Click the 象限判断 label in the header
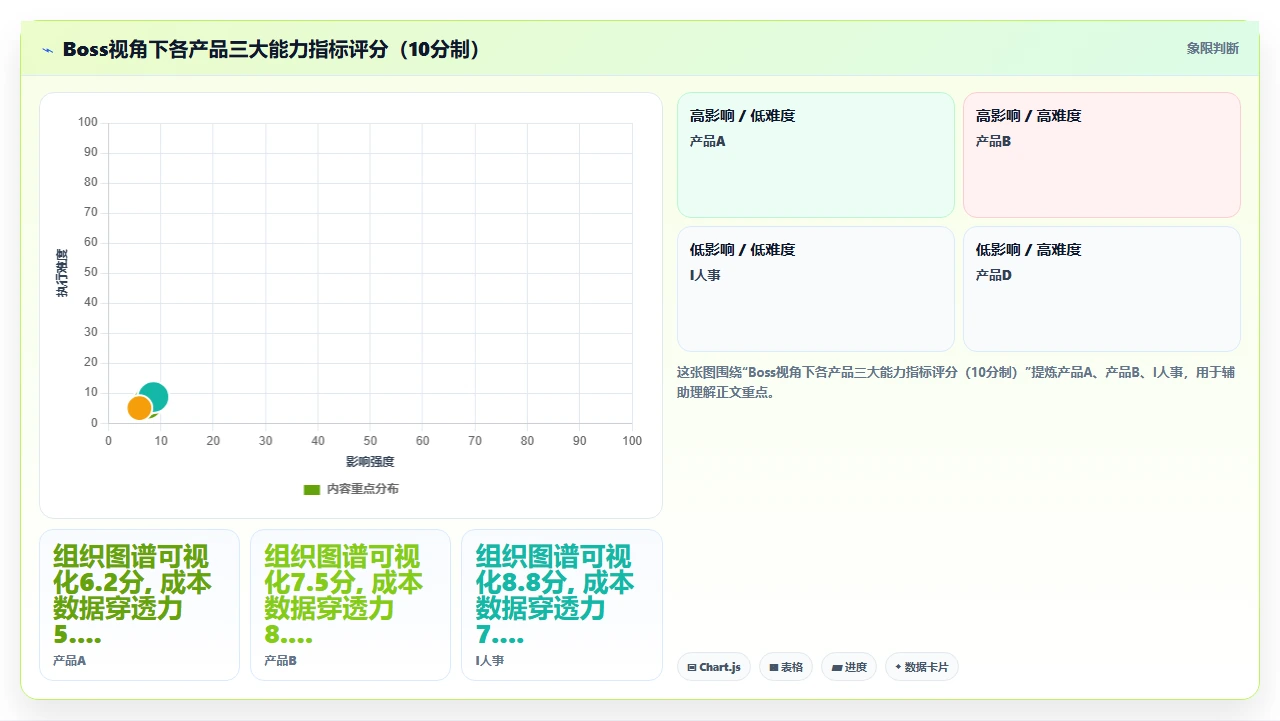The width and height of the screenshot is (1280, 721). (1213, 48)
